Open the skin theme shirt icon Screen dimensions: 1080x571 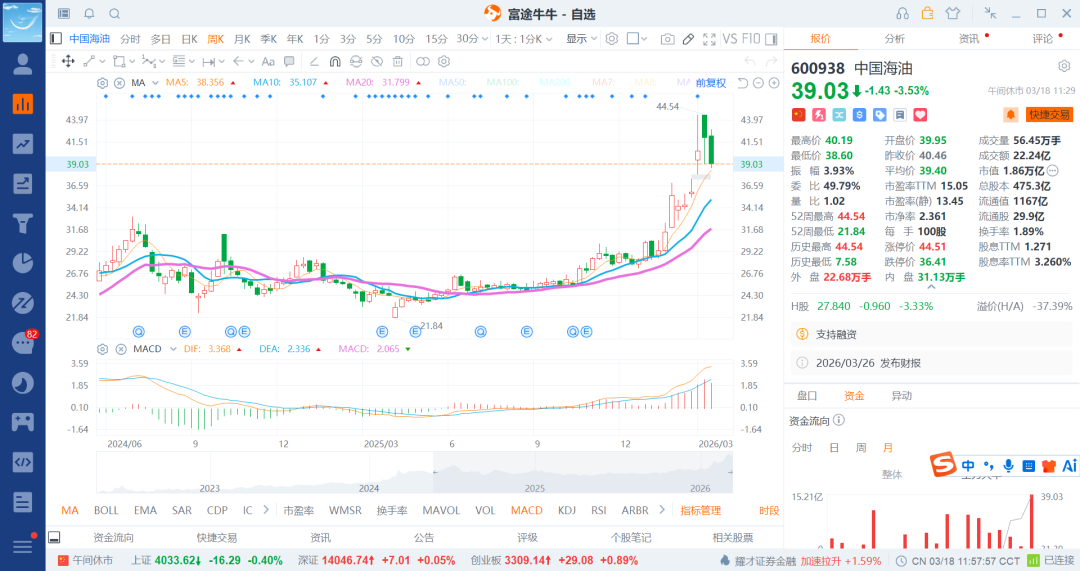953,13
